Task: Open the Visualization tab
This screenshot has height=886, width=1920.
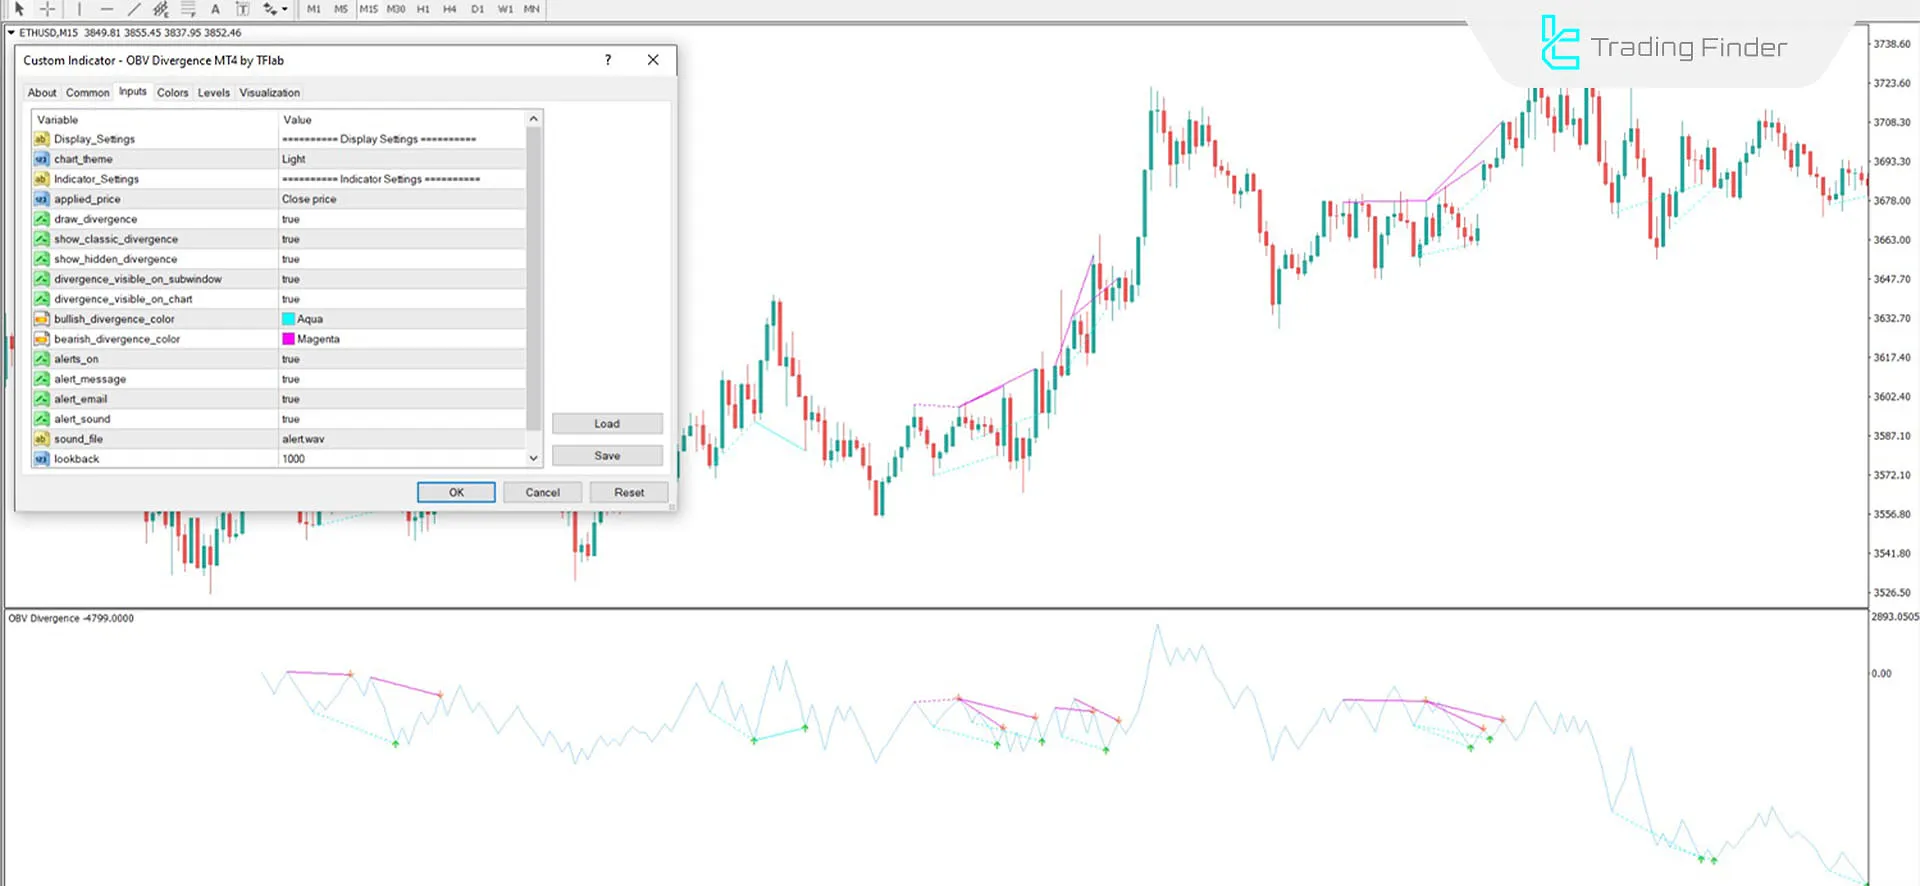Action: coord(269,93)
